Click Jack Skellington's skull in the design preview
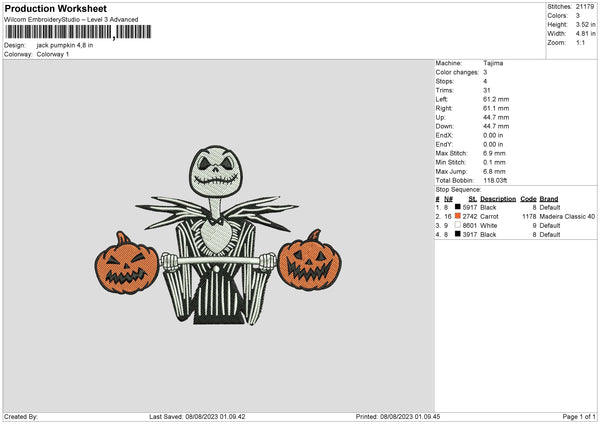 [215, 171]
